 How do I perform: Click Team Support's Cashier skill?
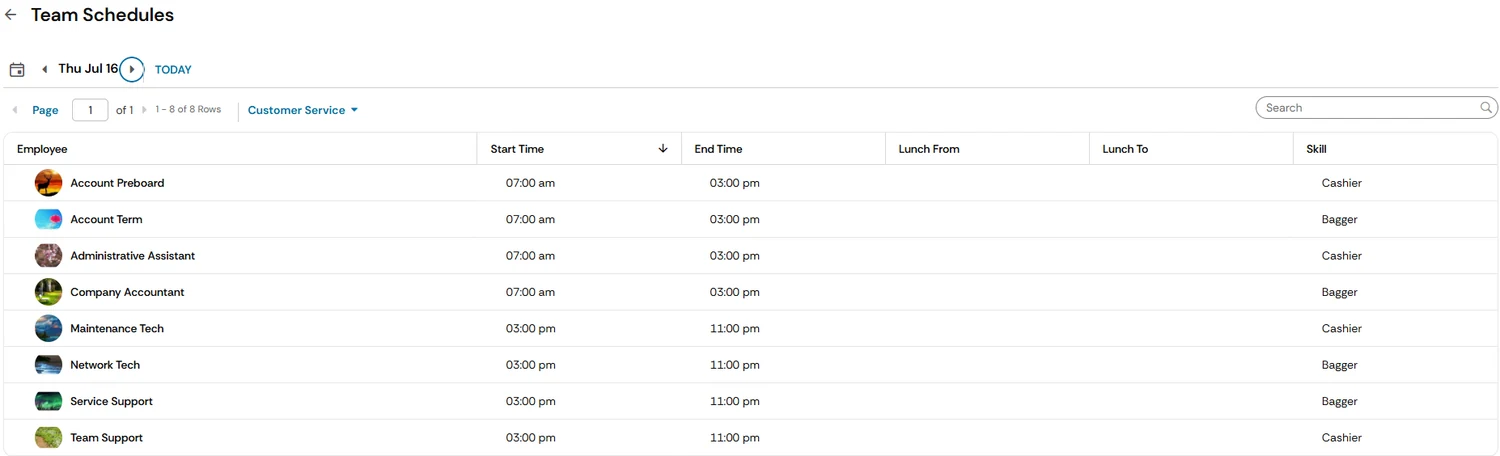[x=1341, y=438]
